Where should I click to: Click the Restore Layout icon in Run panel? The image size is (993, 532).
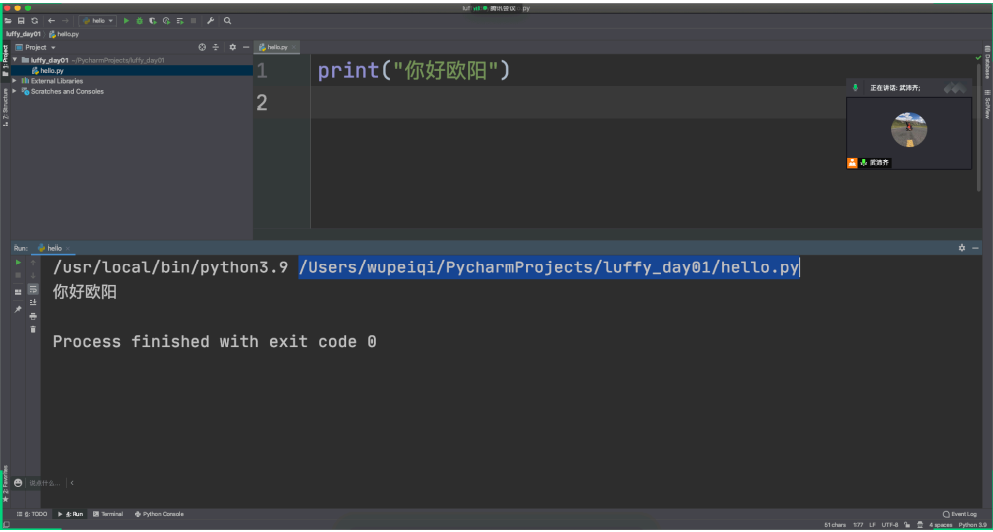(18, 292)
